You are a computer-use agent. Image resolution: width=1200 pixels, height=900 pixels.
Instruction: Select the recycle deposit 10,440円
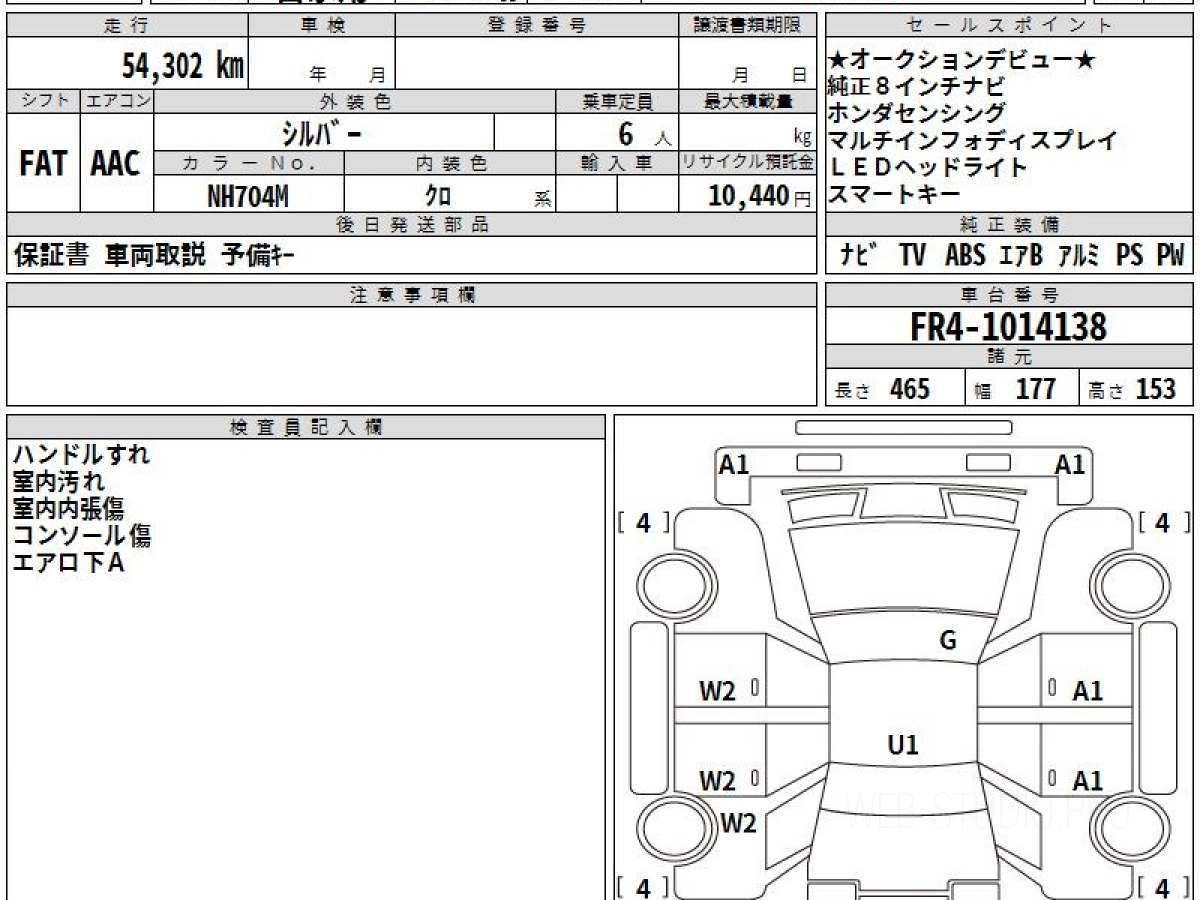(x=760, y=196)
